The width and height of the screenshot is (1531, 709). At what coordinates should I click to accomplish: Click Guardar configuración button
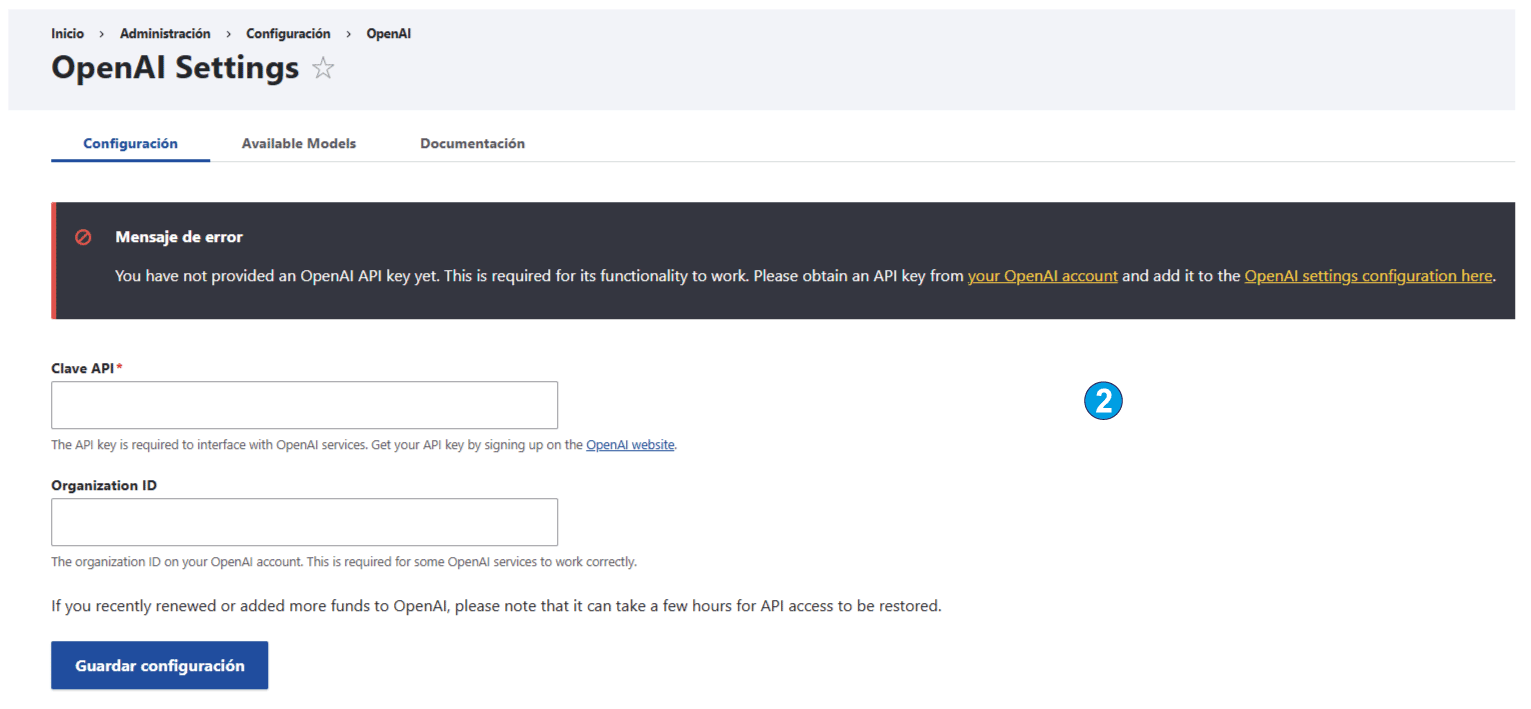click(160, 666)
